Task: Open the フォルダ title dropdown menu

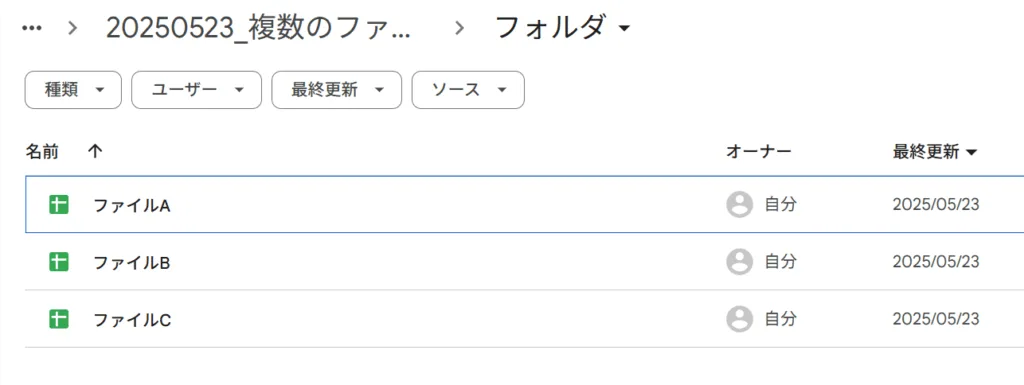Action: pos(563,27)
